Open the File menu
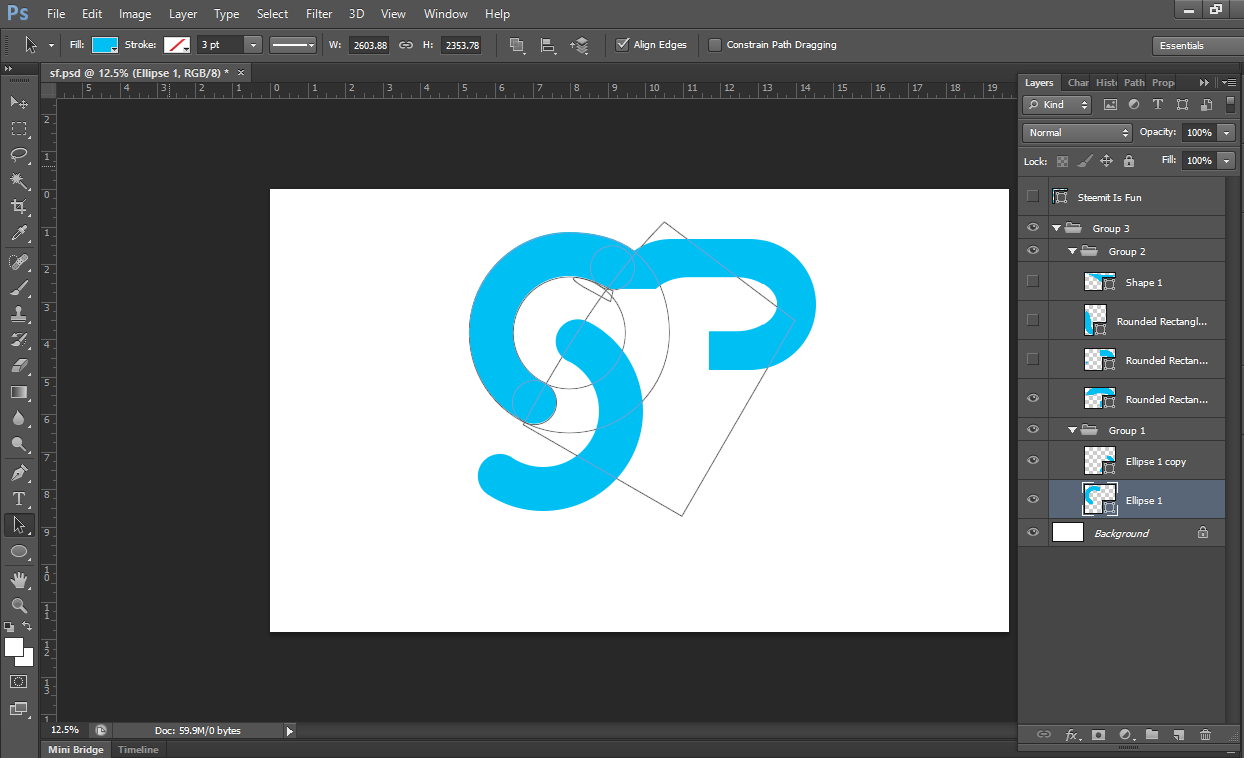 click(x=56, y=14)
